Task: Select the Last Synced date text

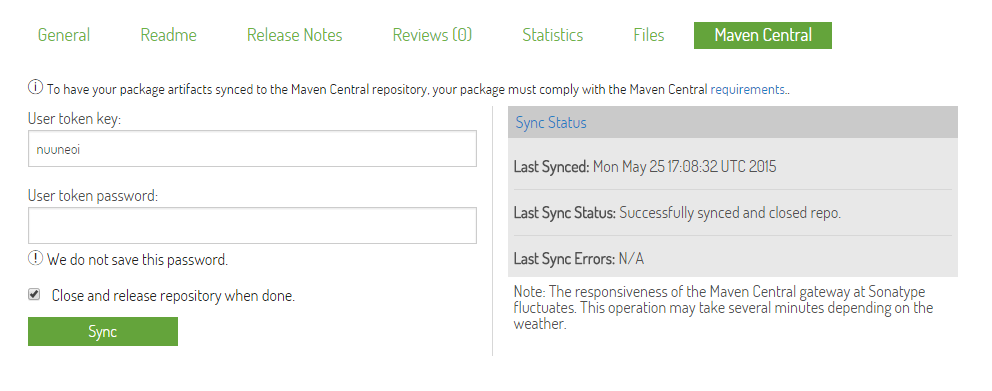Action: click(x=685, y=167)
